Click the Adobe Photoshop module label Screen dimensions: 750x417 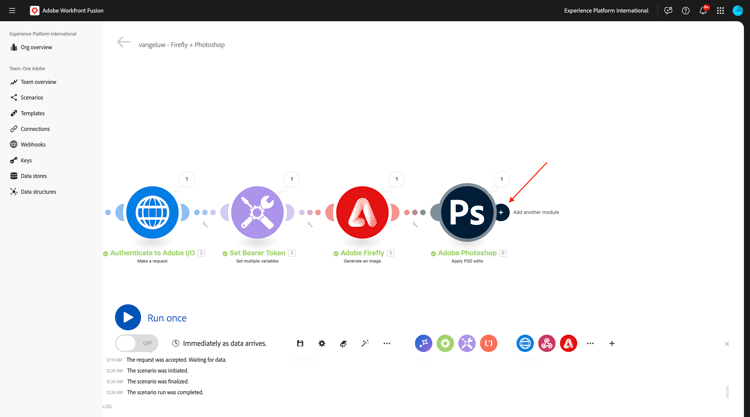pos(467,253)
